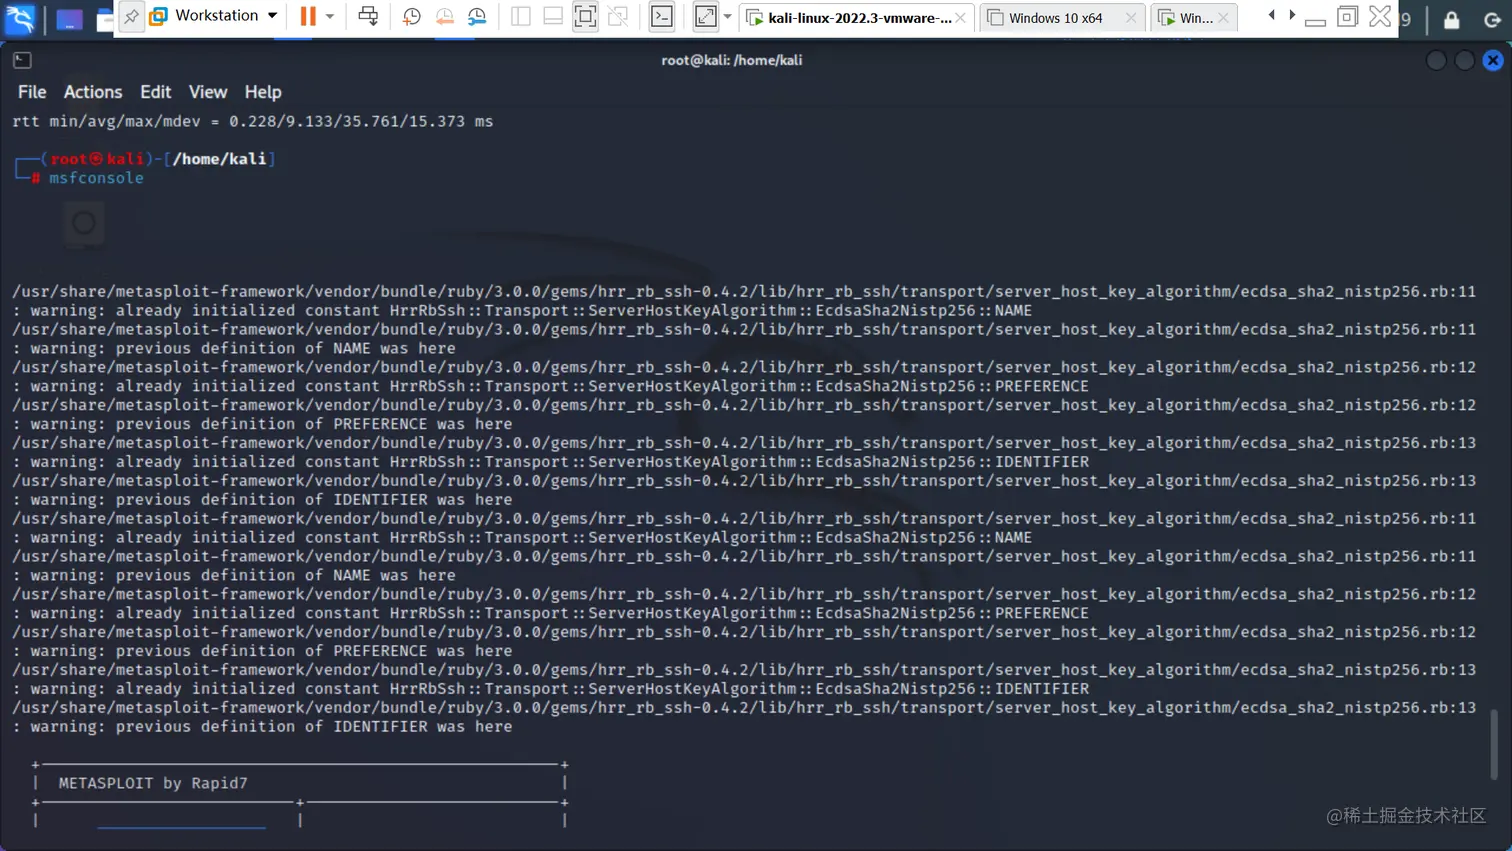The image size is (1512, 851).
Task: Close the root@kali terminal window
Action: pos(1493,61)
